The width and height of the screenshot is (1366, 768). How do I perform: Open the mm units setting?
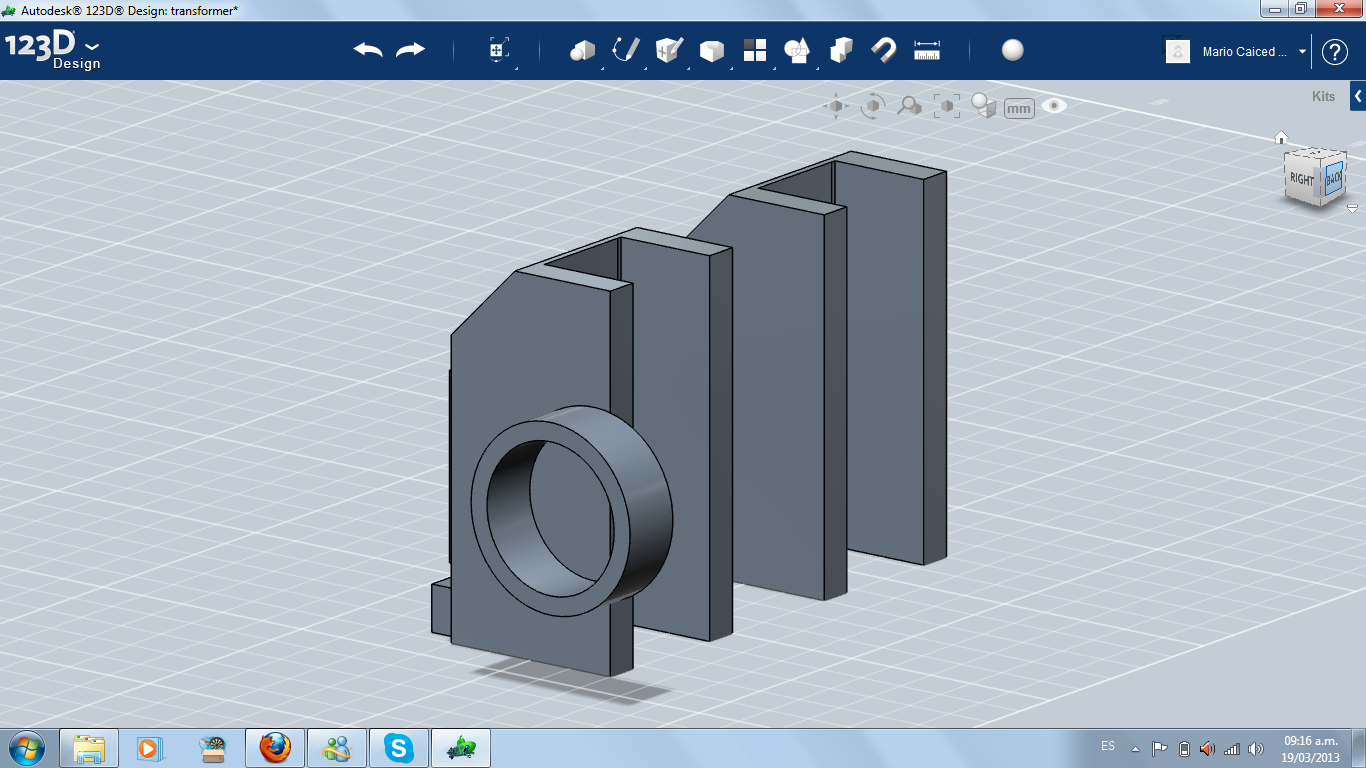[1019, 108]
